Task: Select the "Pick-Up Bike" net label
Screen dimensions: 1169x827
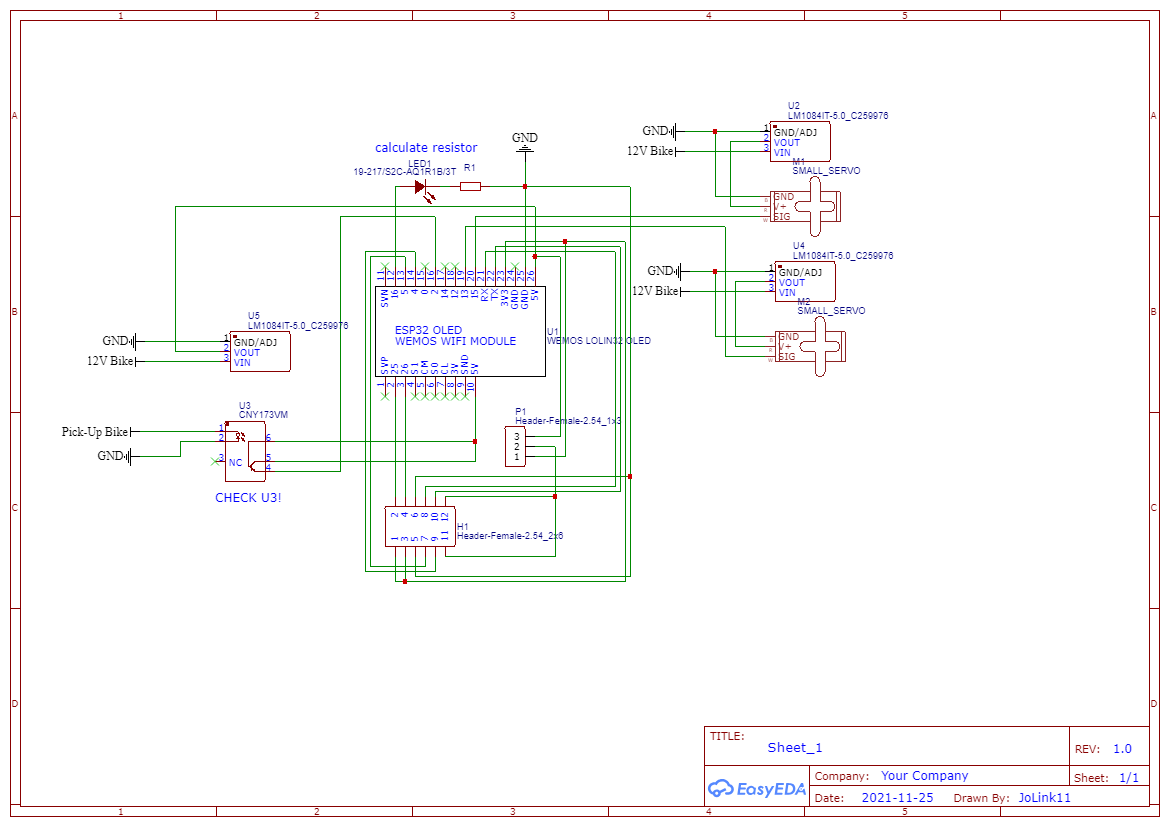Action: click(95, 432)
